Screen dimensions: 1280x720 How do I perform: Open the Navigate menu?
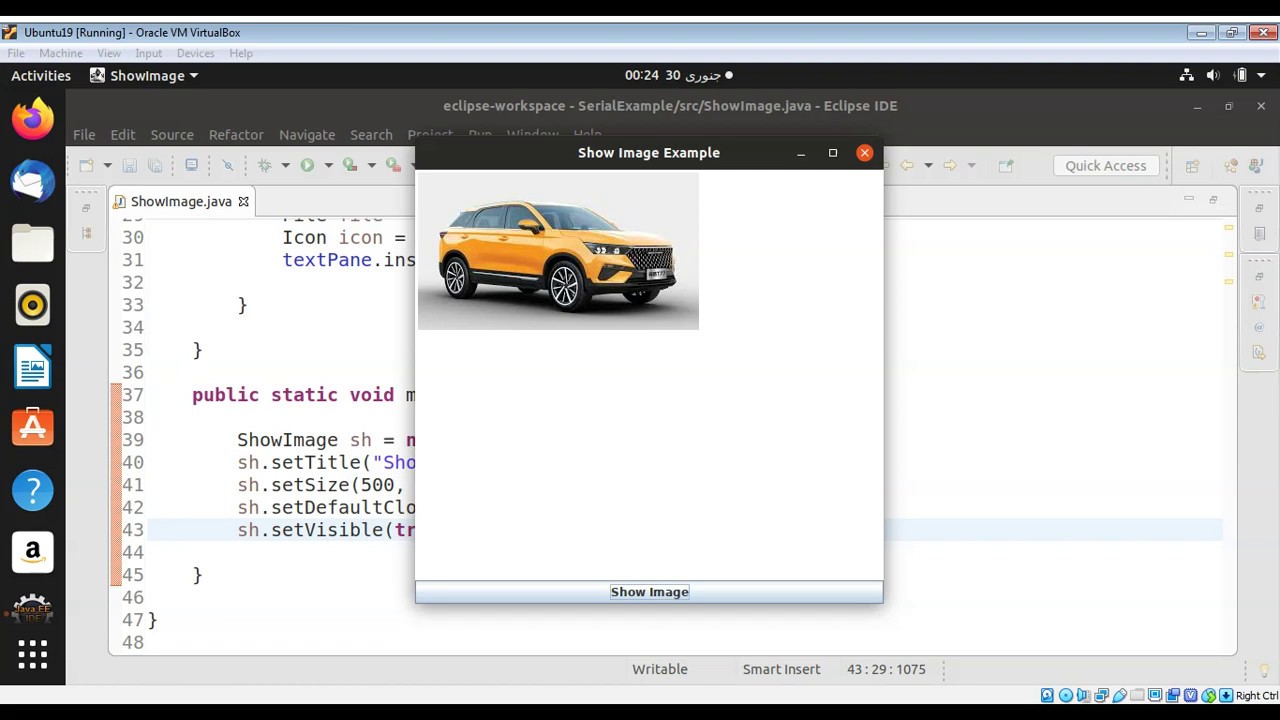pyautogui.click(x=307, y=134)
